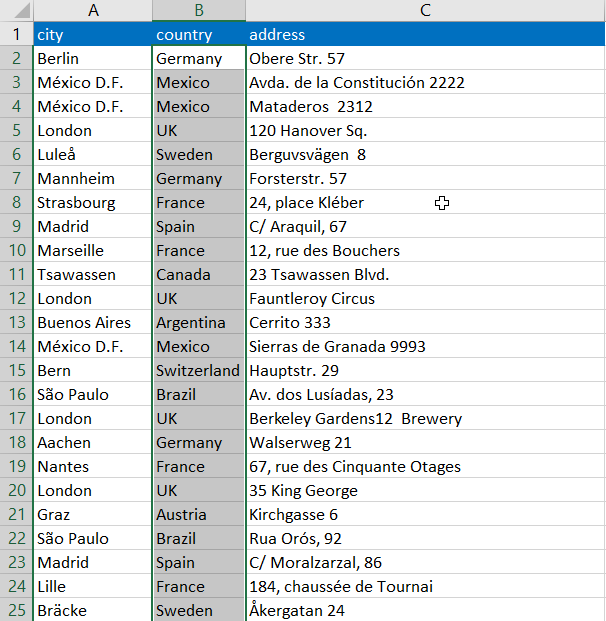This screenshot has width=606, height=621.
Task: Click the '35 King George' cell
Action: point(425,490)
